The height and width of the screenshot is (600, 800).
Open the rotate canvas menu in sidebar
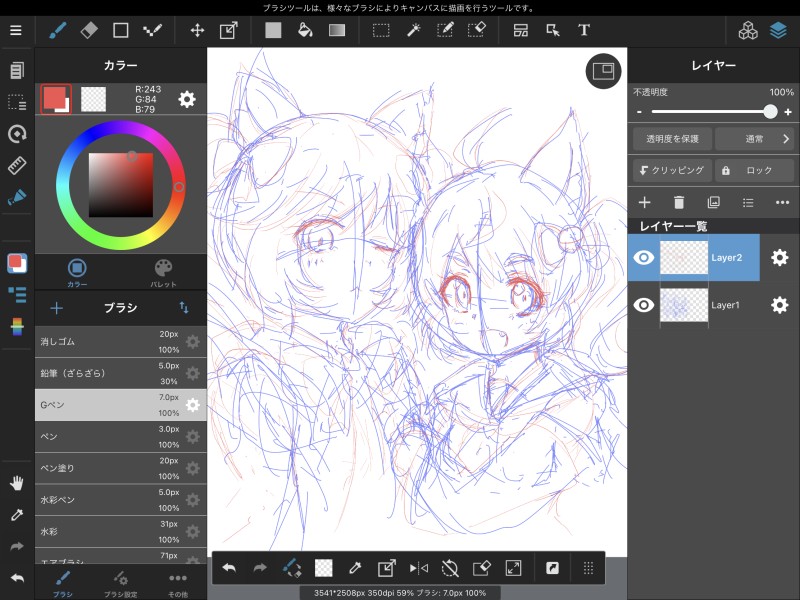click(17, 134)
